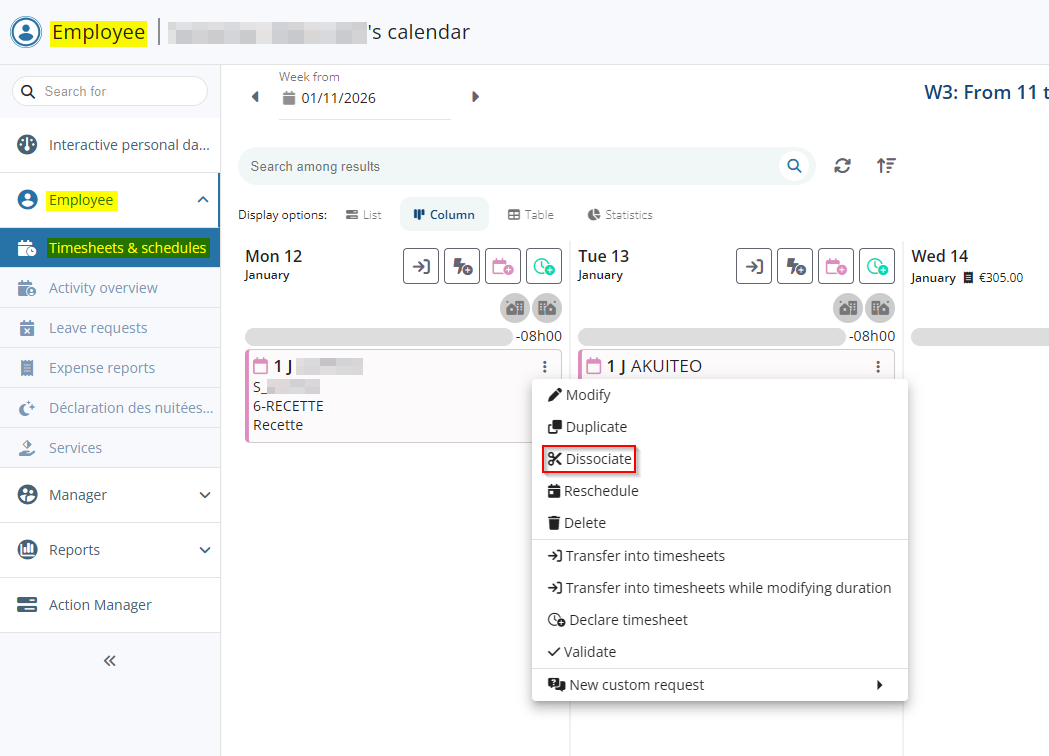Switch display to List view

(364, 215)
